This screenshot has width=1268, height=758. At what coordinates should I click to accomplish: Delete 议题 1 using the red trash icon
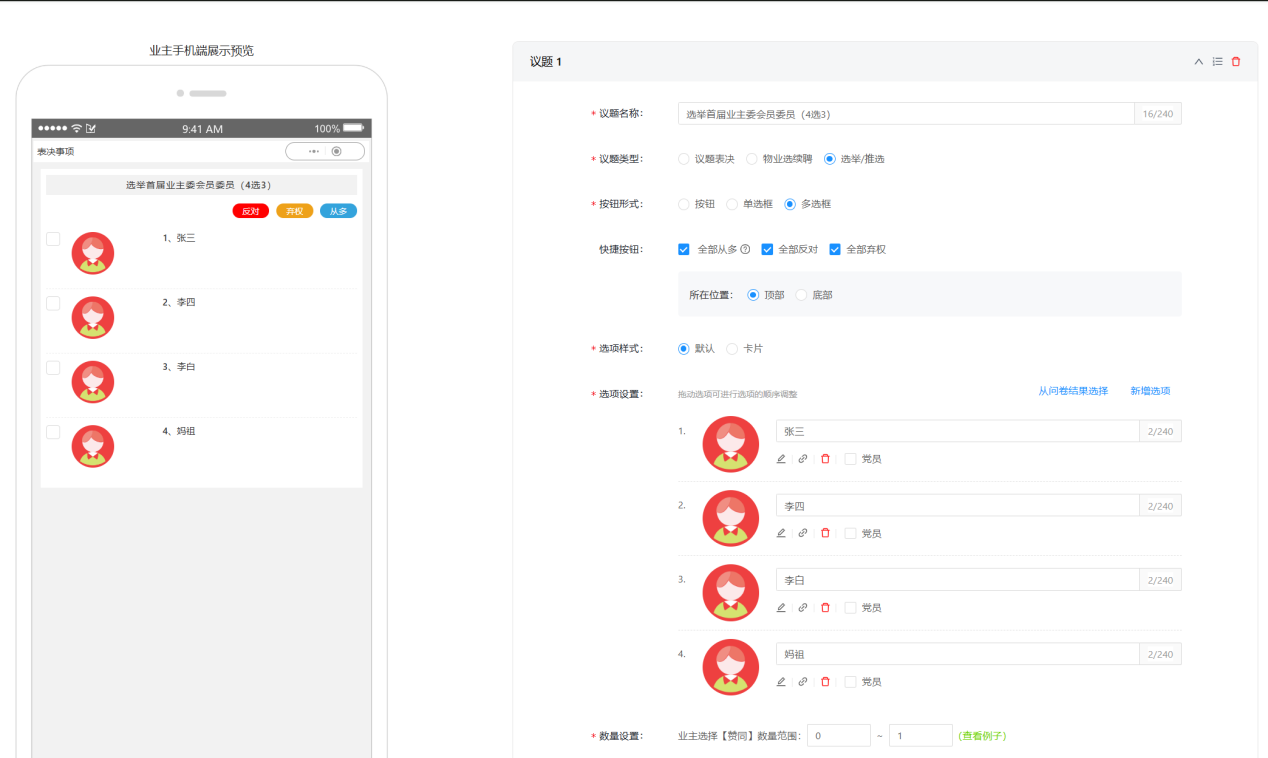pyautogui.click(x=1236, y=62)
